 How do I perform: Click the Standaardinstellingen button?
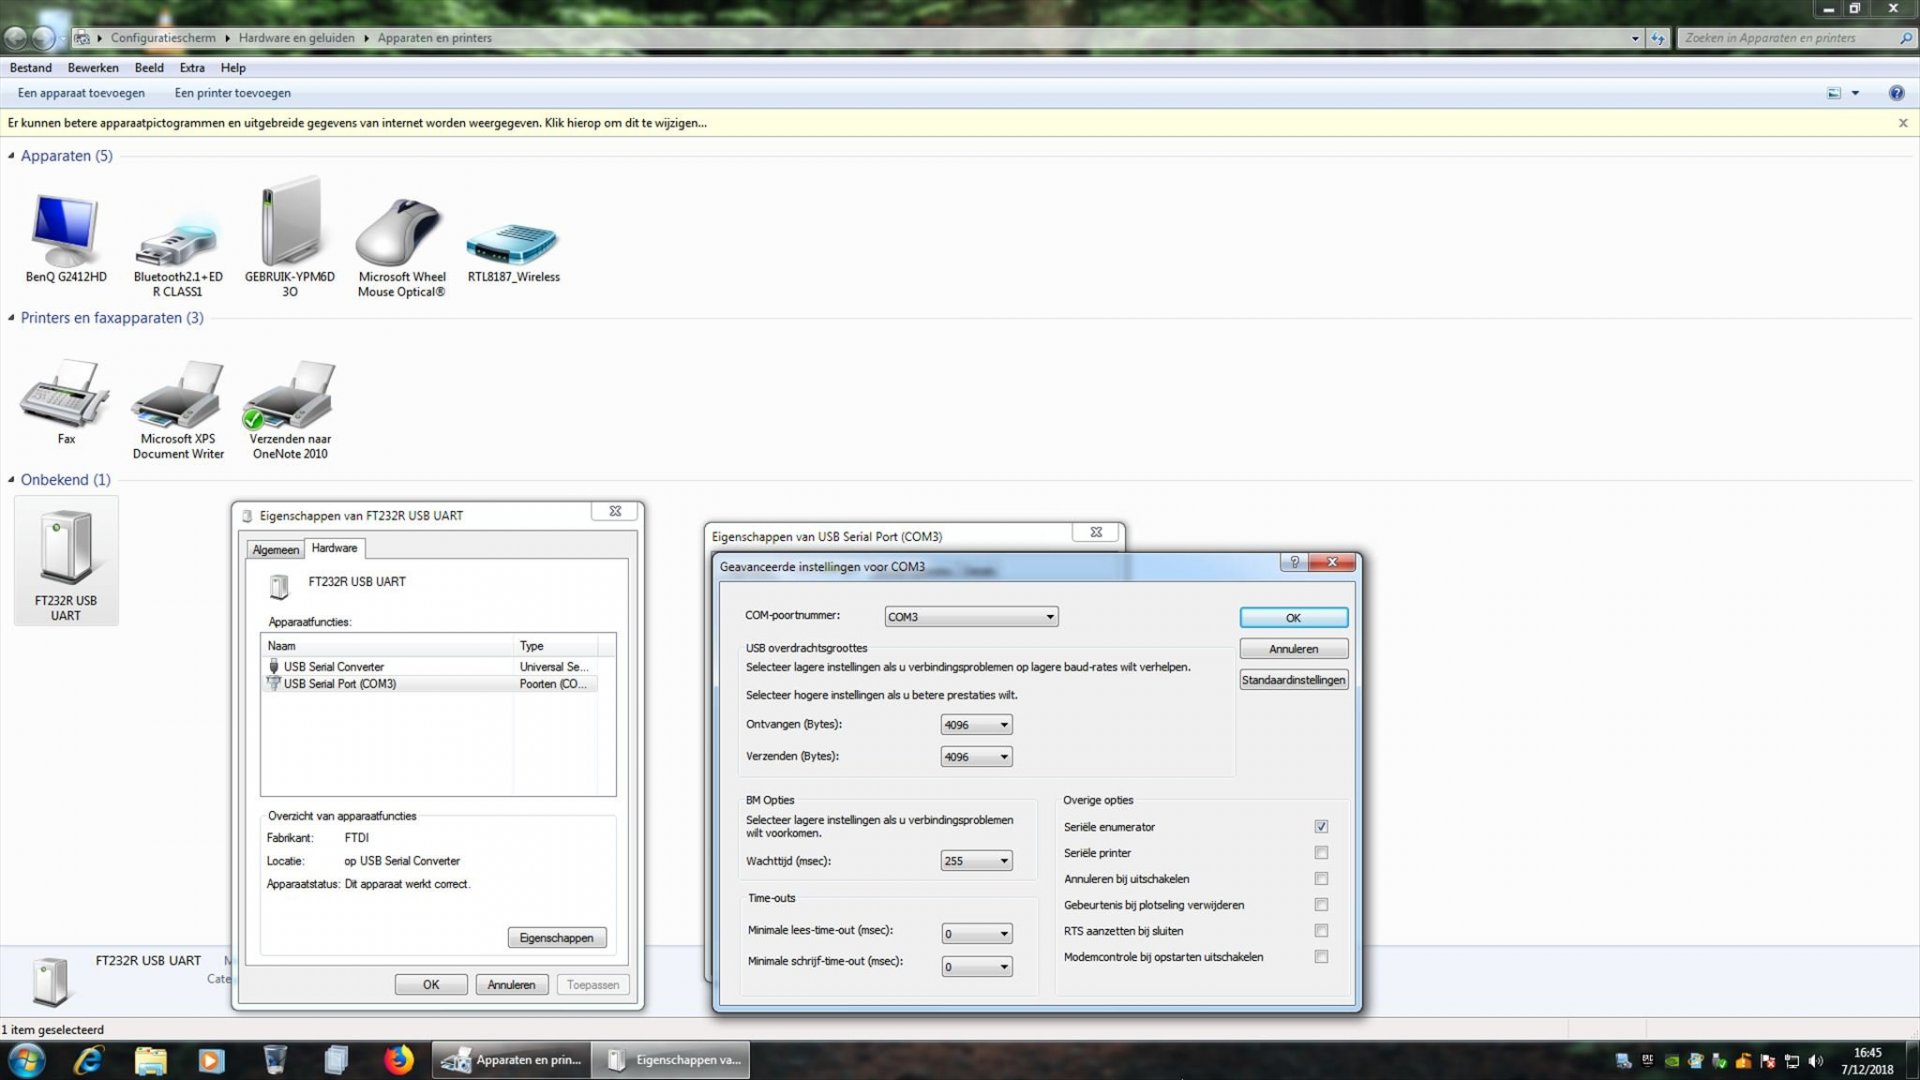[1293, 679]
